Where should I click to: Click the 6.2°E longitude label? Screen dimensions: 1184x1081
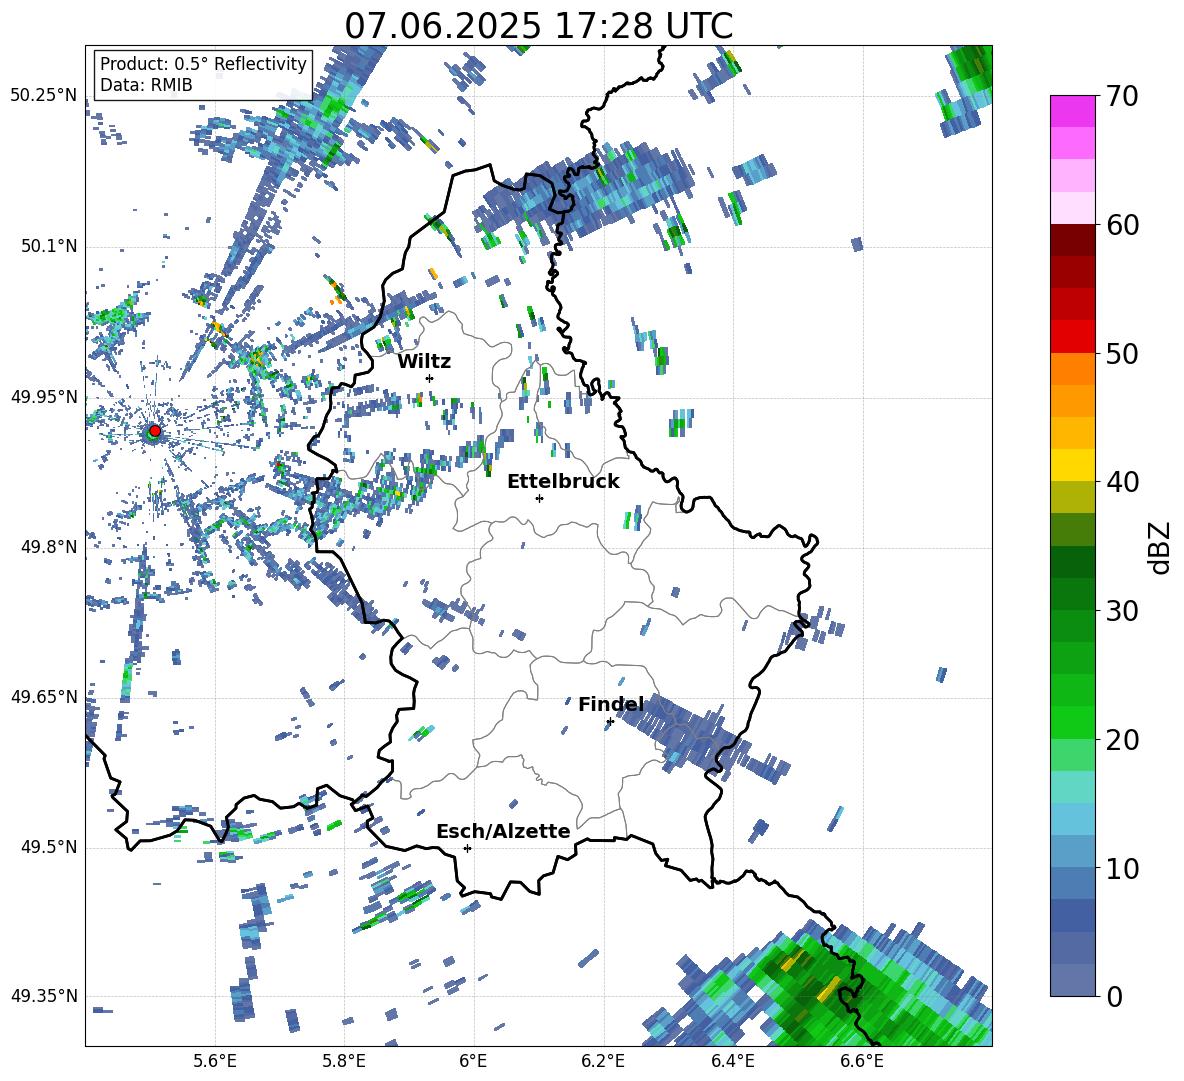point(603,1061)
